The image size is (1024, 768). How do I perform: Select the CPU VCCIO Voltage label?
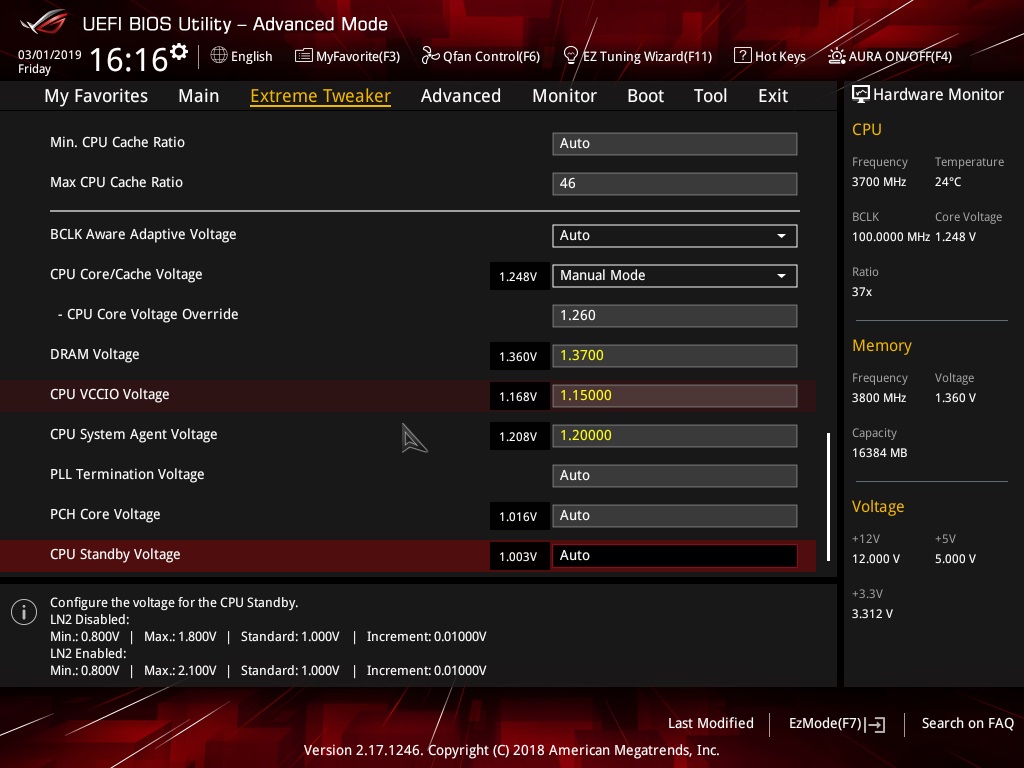[110, 394]
